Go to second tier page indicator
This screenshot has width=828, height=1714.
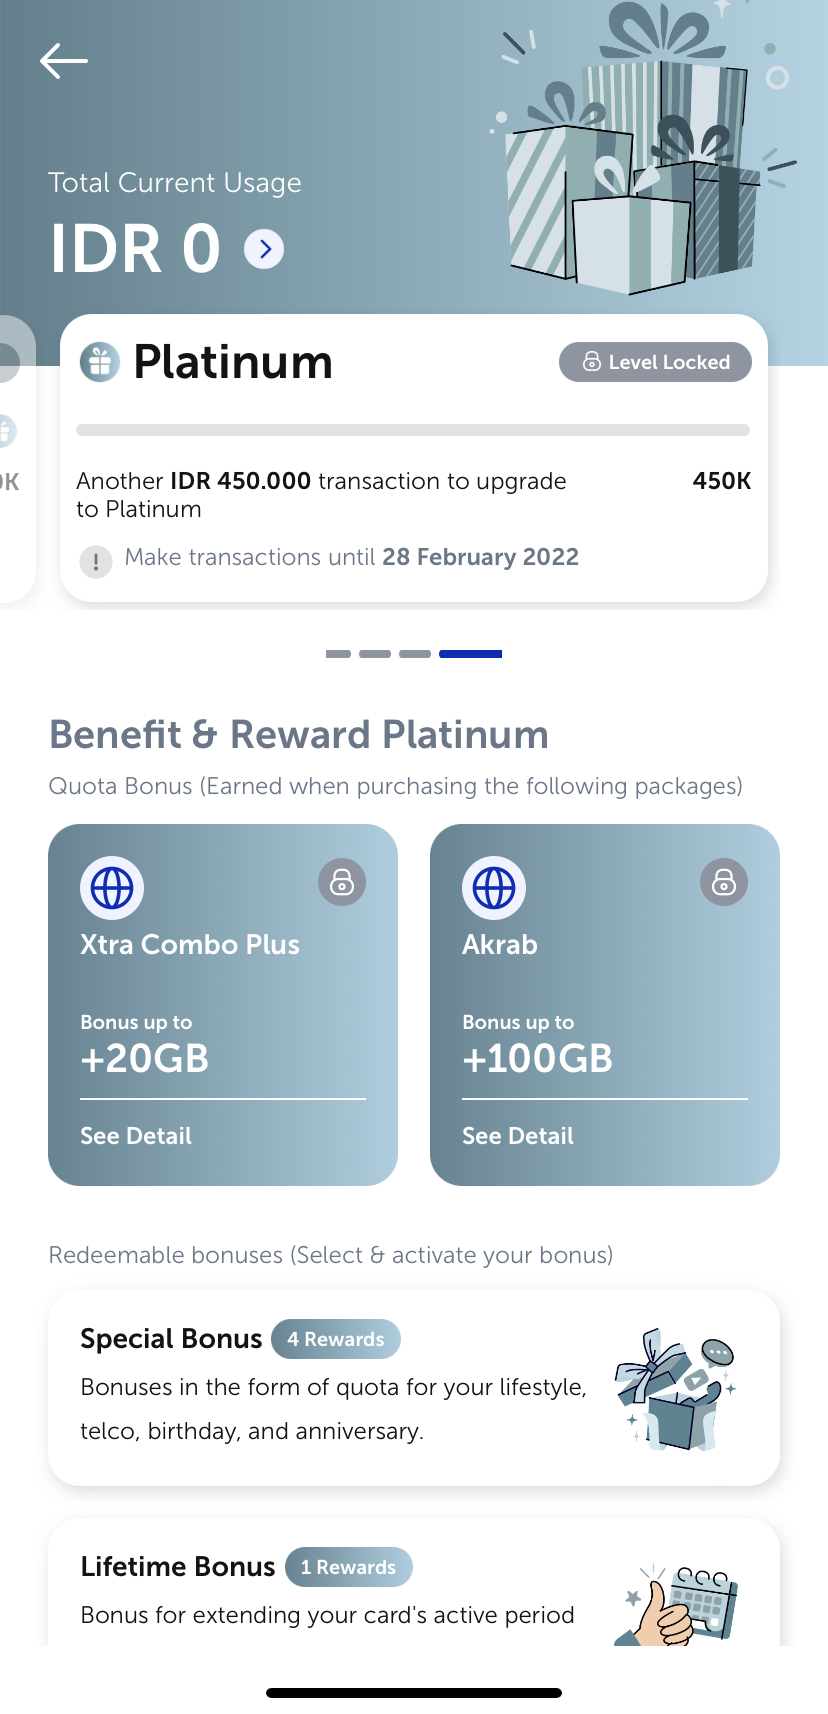pyautogui.click(x=375, y=654)
